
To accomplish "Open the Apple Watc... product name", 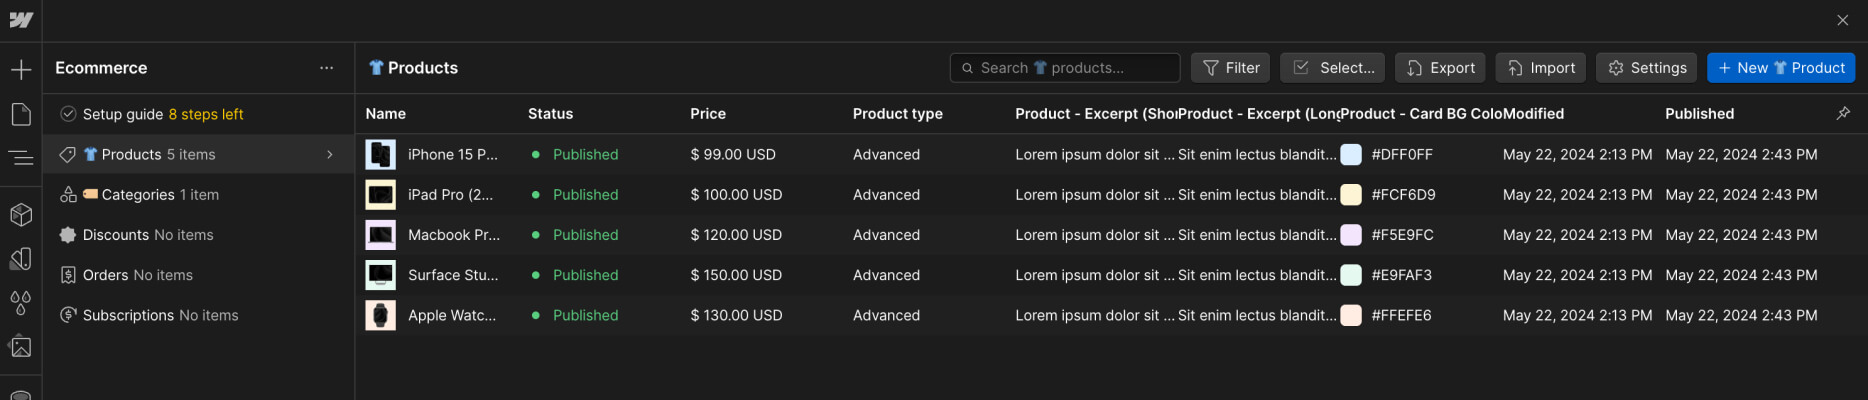I will pos(452,314).
